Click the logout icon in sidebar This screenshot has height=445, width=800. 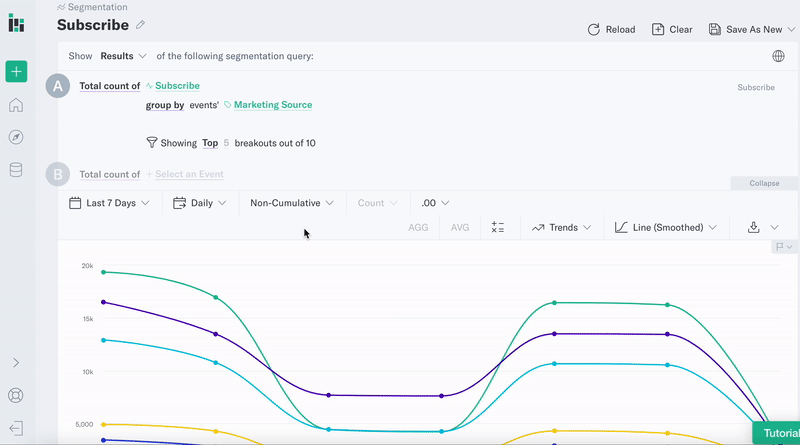(16, 428)
